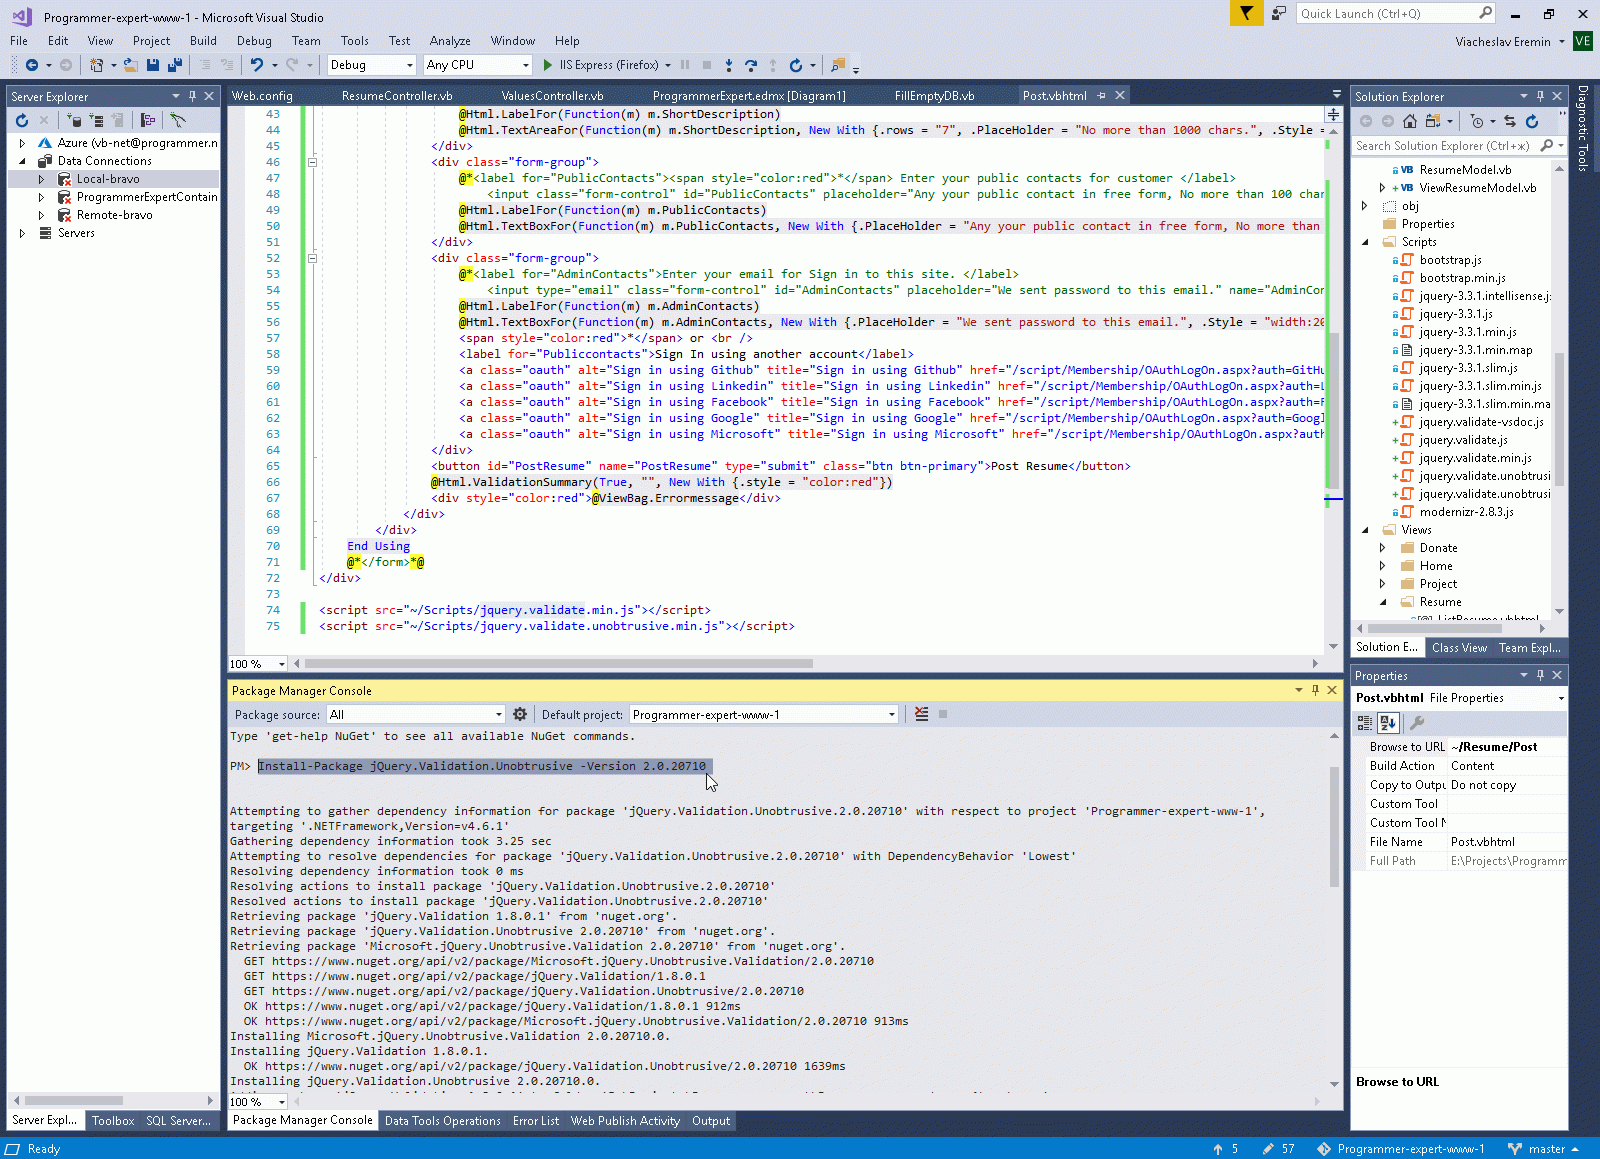This screenshot has height=1159, width=1600.
Task: Select bootstrap.js in Solution Explorer
Action: coord(1450,260)
